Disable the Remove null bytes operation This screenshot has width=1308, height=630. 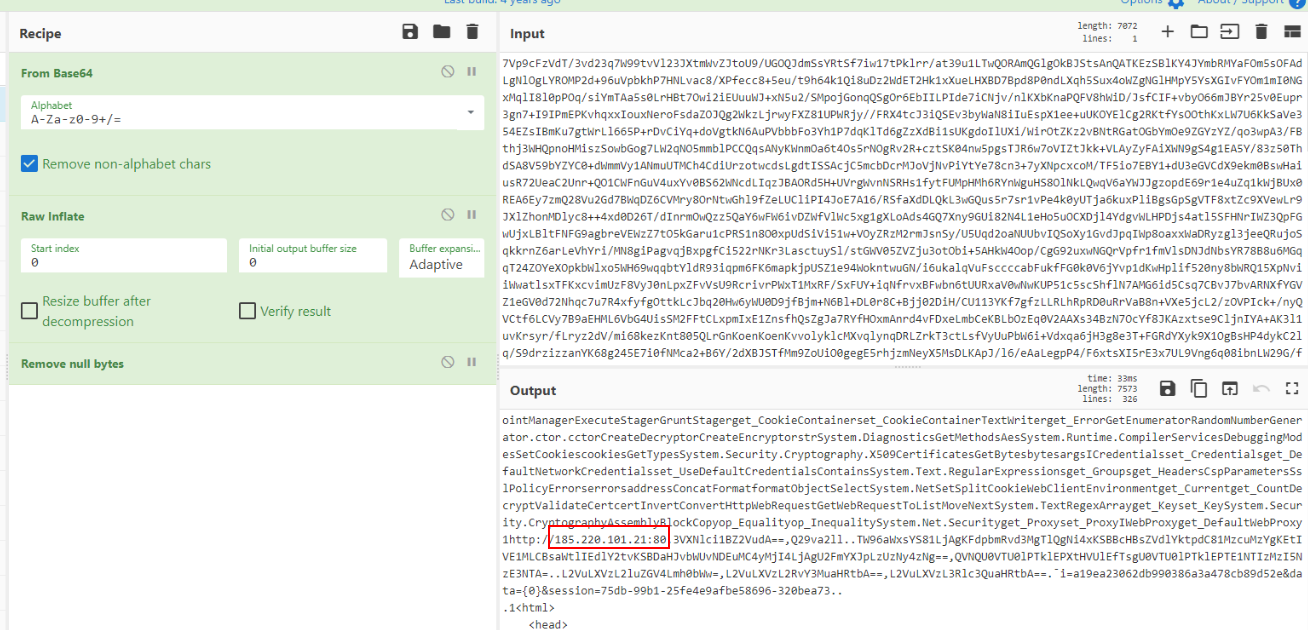(448, 362)
